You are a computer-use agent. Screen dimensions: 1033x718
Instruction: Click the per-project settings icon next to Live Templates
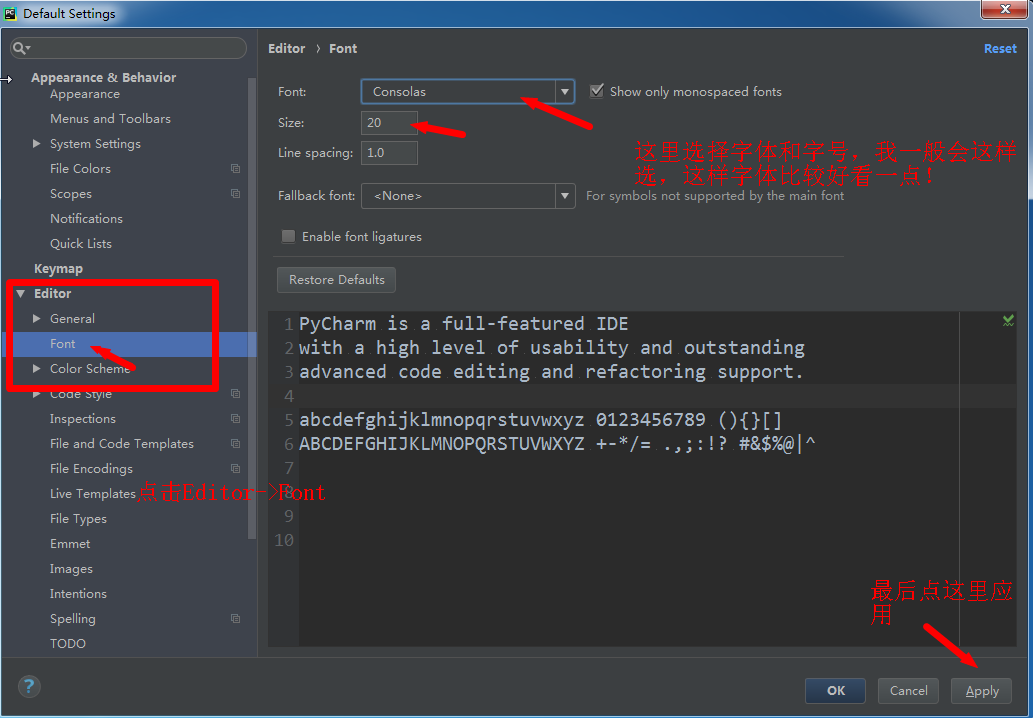coord(236,494)
